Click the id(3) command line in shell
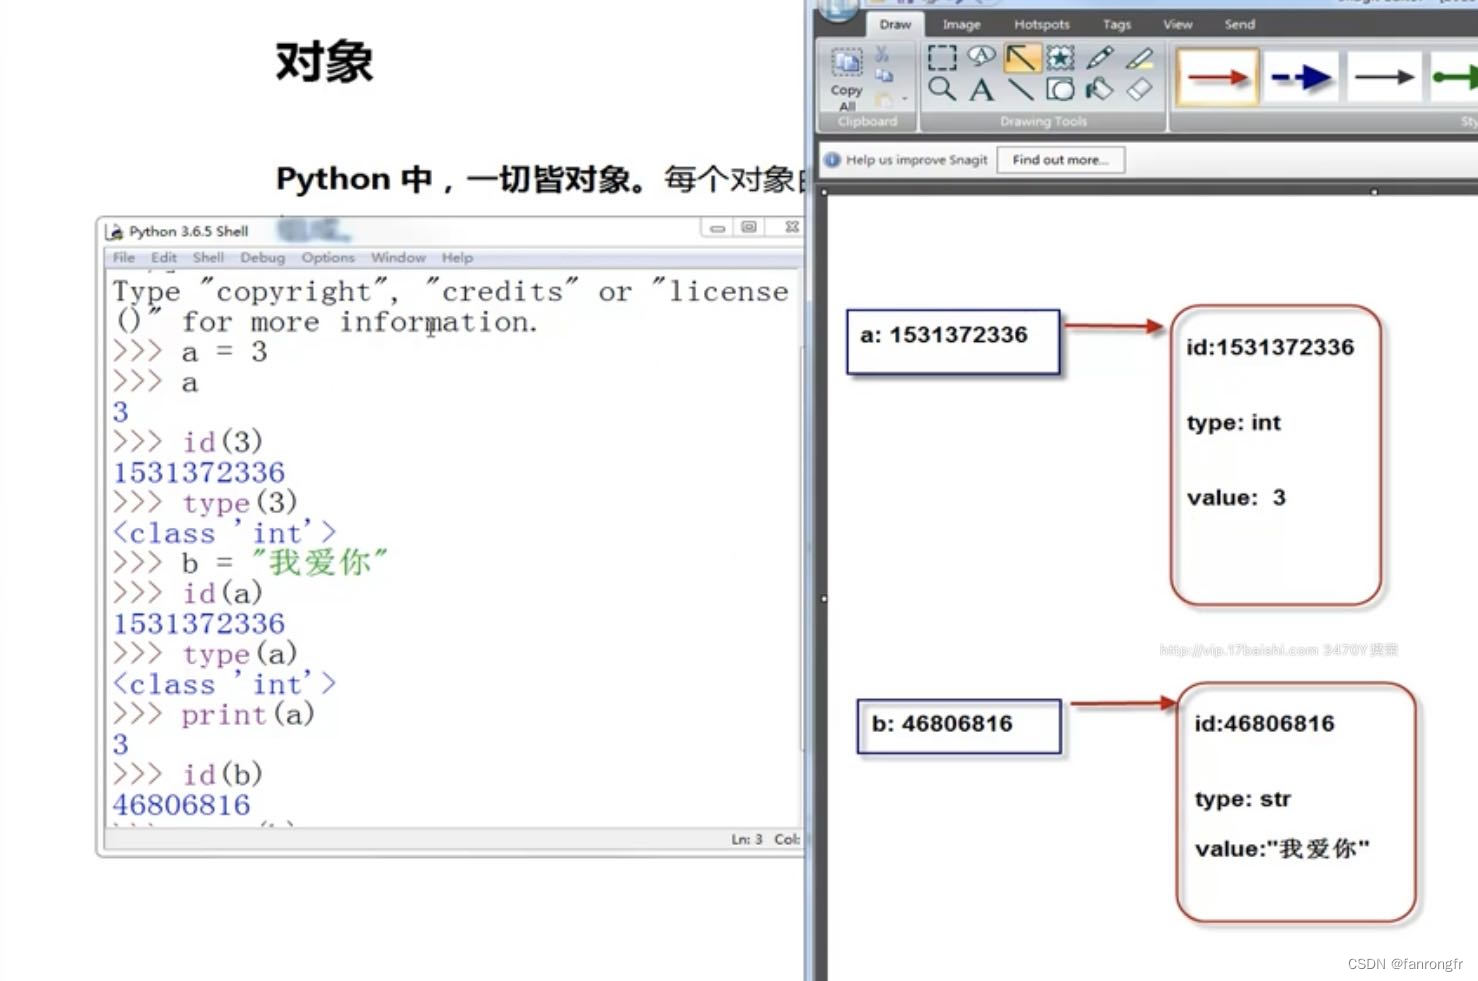Viewport: 1478px width, 981px height. [x=187, y=442]
